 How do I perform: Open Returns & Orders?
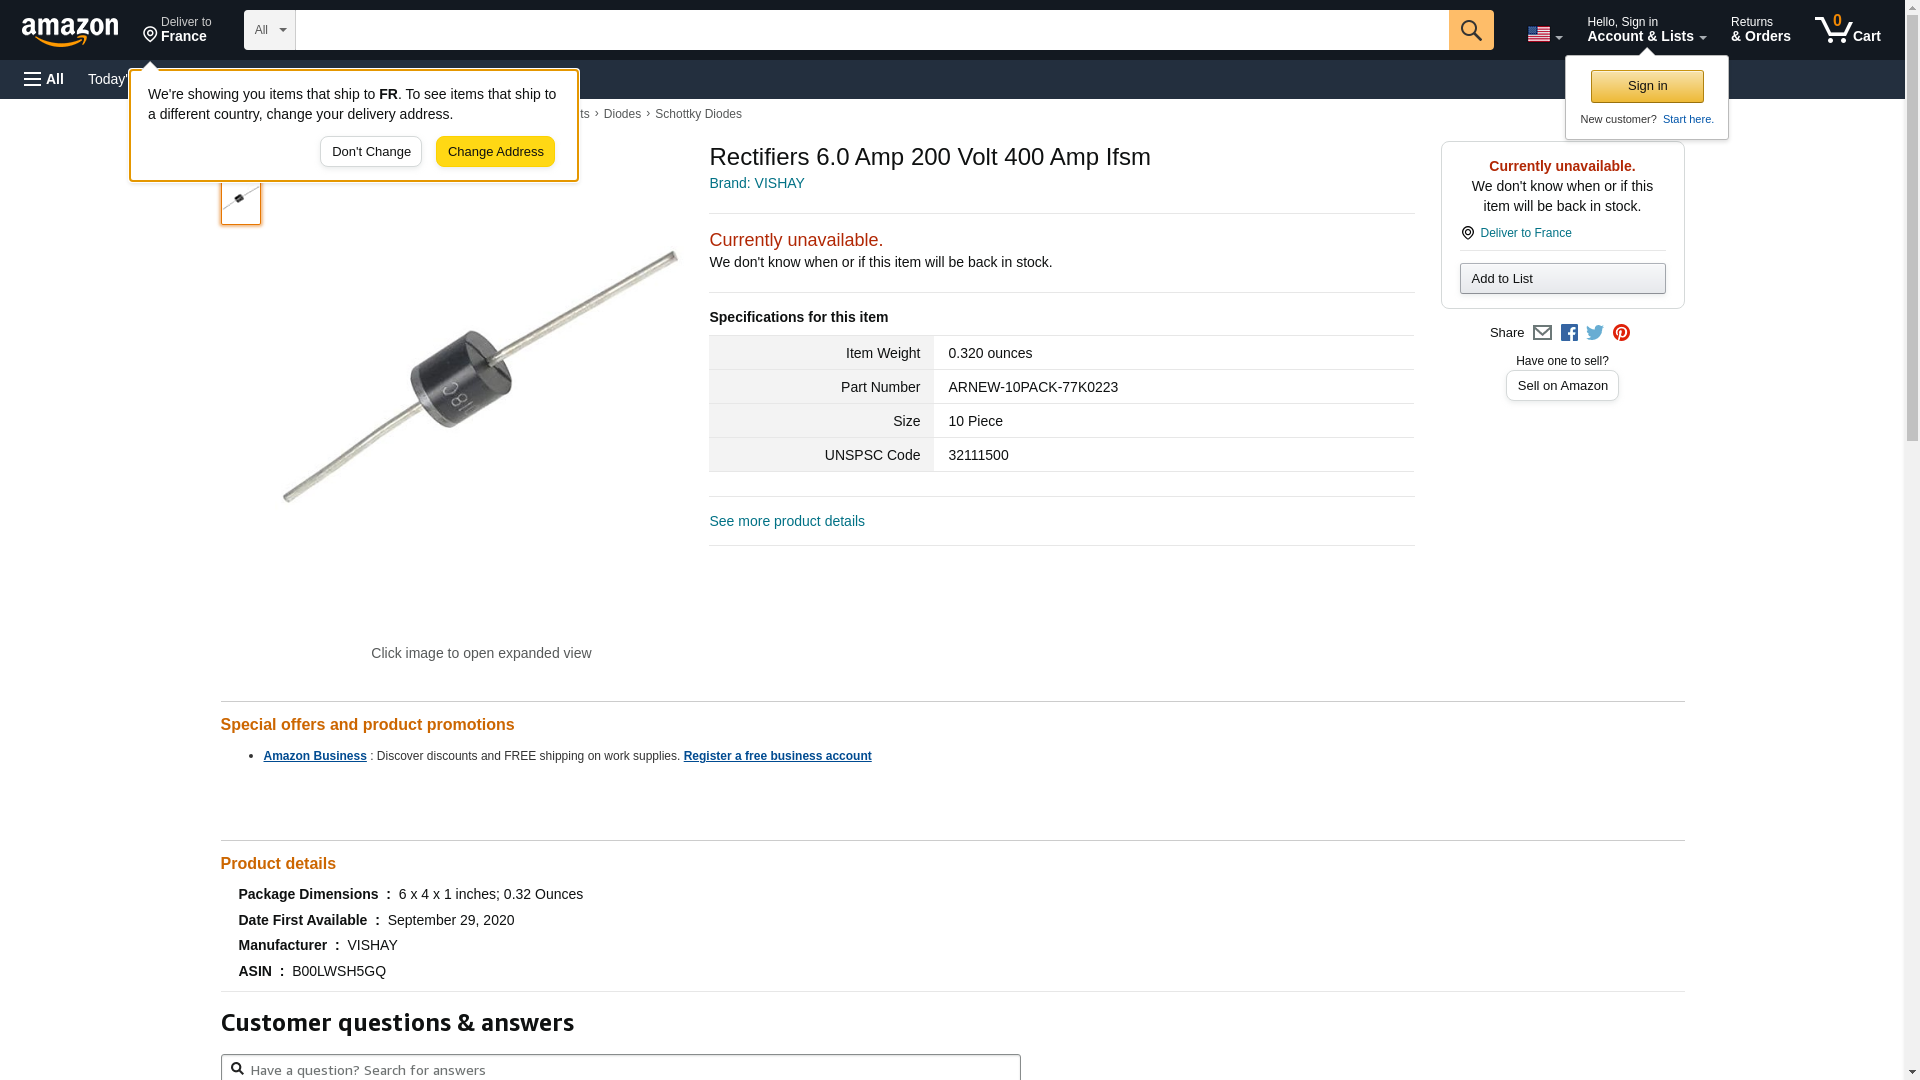pos(1760,30)
